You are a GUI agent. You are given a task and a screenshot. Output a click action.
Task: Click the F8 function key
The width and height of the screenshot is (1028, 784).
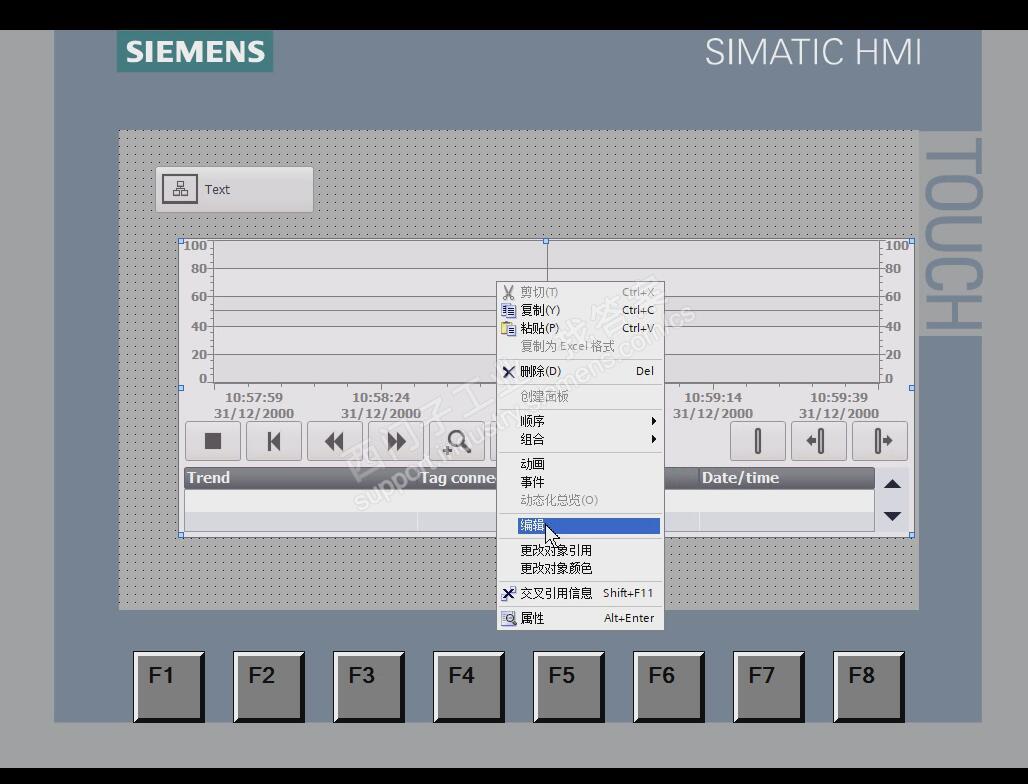[x=869, y=687]
